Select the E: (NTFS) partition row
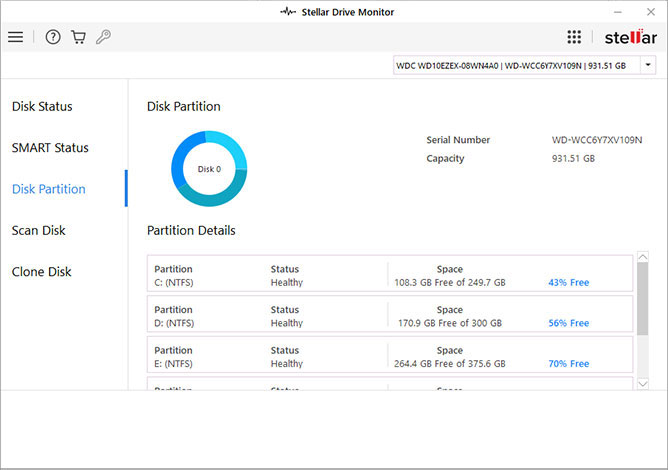 click(x=390, y=355)
